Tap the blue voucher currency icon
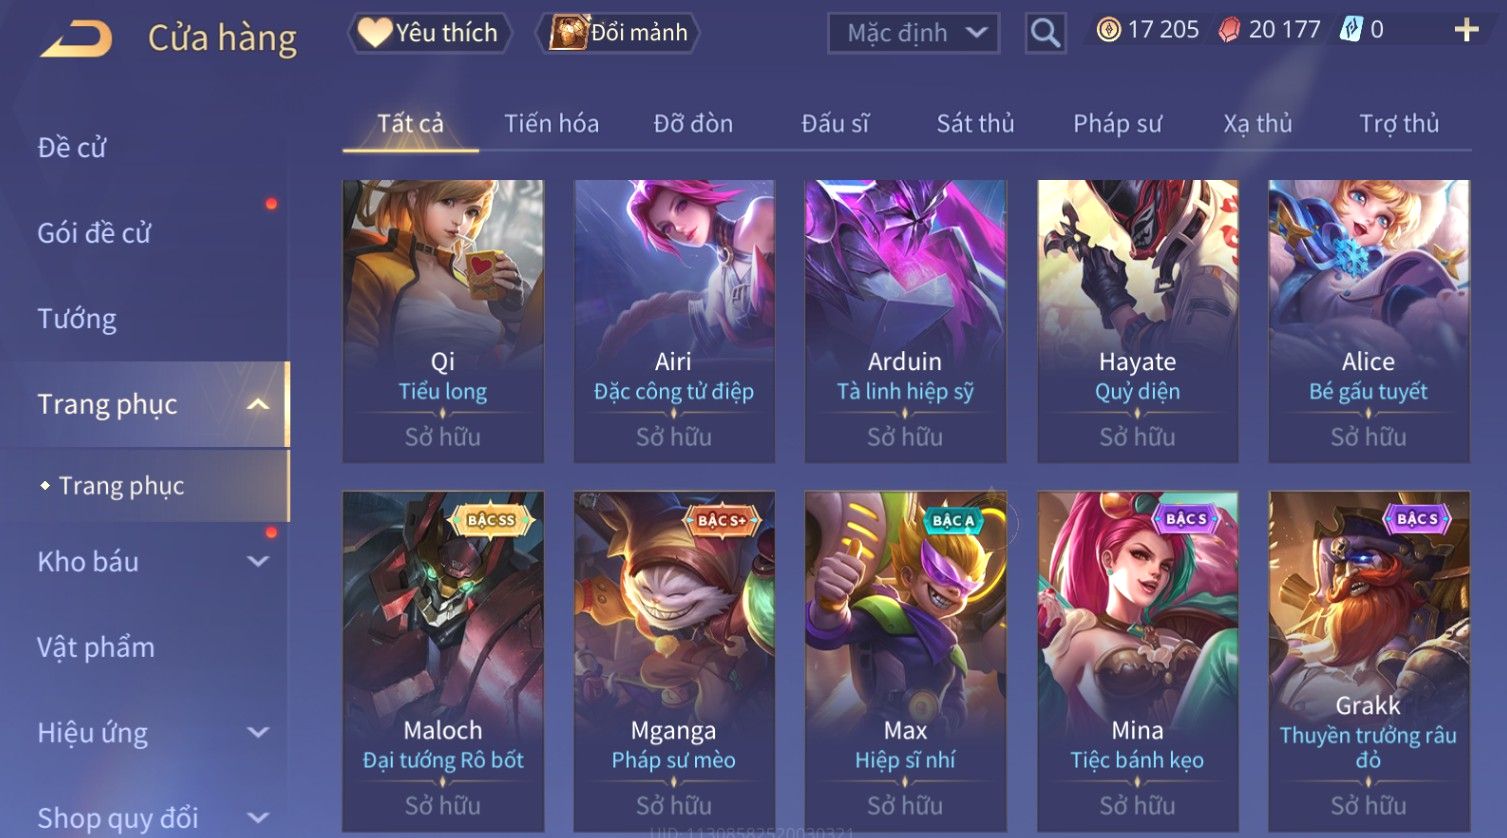The height and width of the screenshot is (838, 1507). point(1351,30)
